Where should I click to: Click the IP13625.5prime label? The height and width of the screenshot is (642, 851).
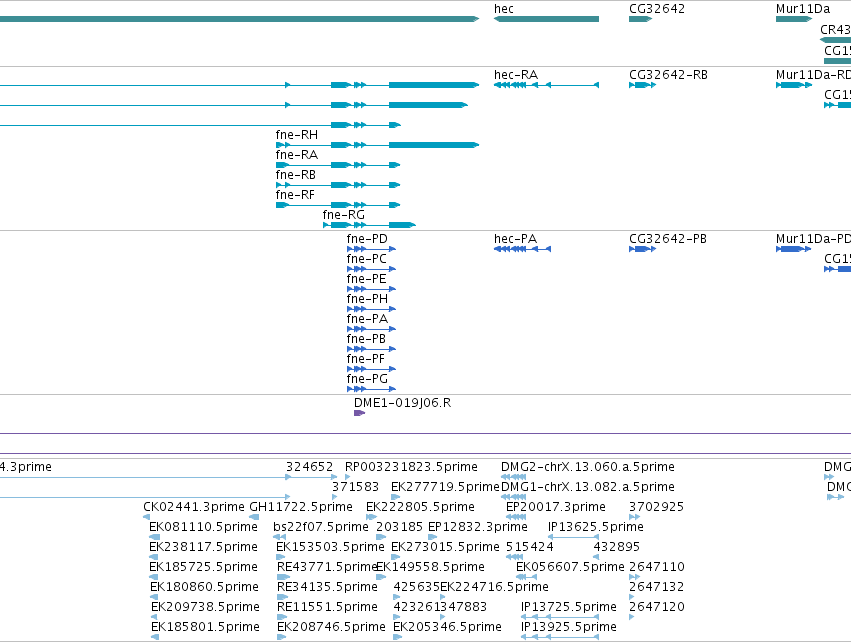point(595,527)
